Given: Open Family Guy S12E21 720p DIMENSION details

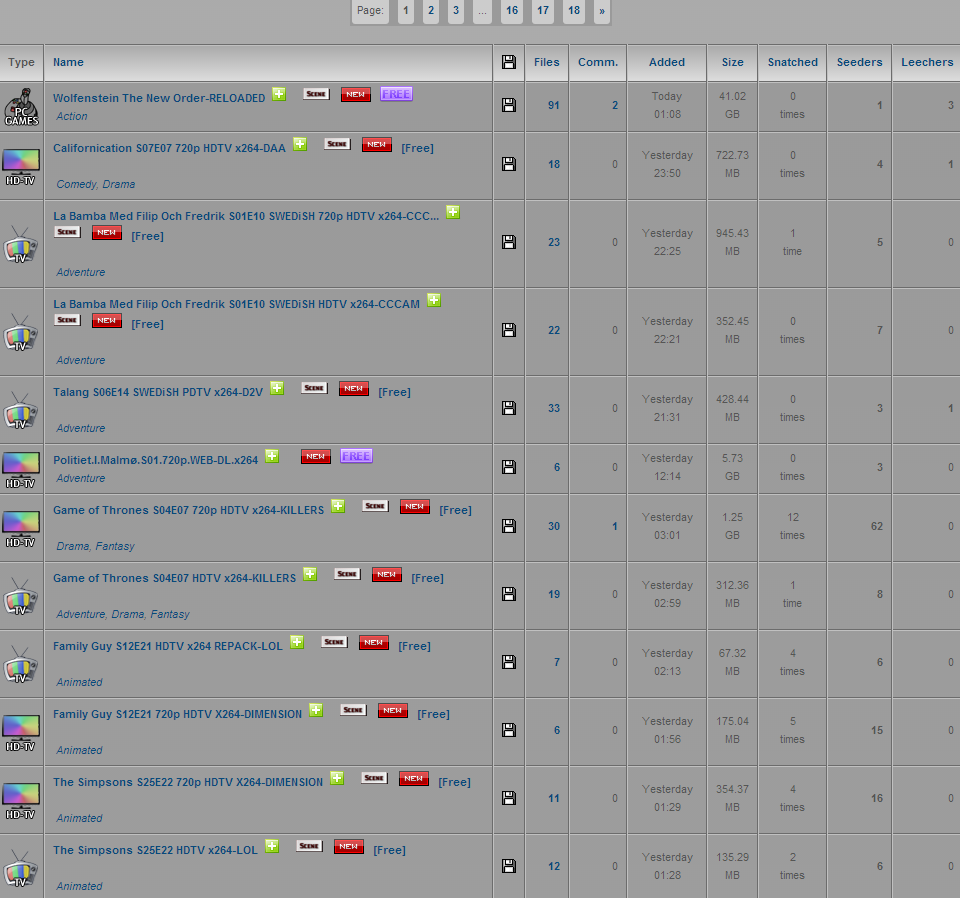Looking at the screenshot, I should click(x=178, y=714).
